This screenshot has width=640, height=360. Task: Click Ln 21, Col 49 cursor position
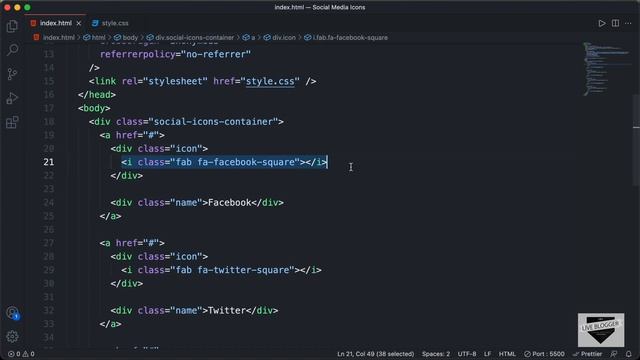pyautogui.click(x=376, y=354)
